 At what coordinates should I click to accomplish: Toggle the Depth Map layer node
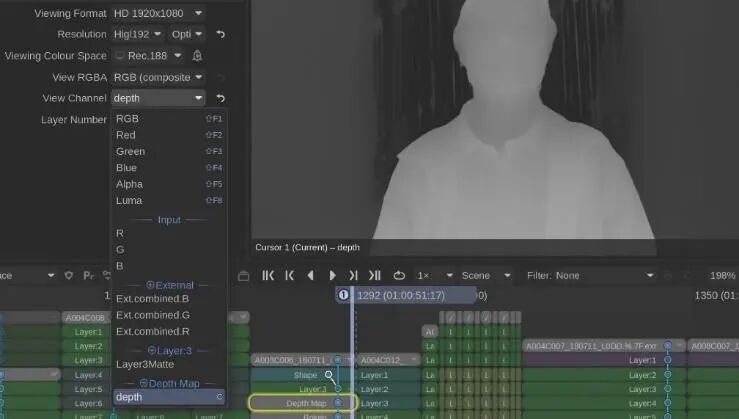(x=338, y=403)
